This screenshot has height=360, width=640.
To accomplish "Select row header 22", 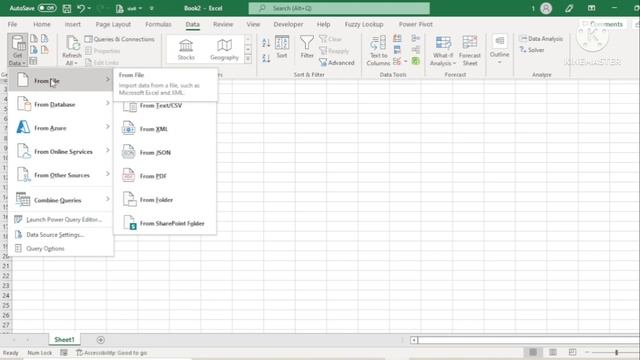I will [6, 276].
